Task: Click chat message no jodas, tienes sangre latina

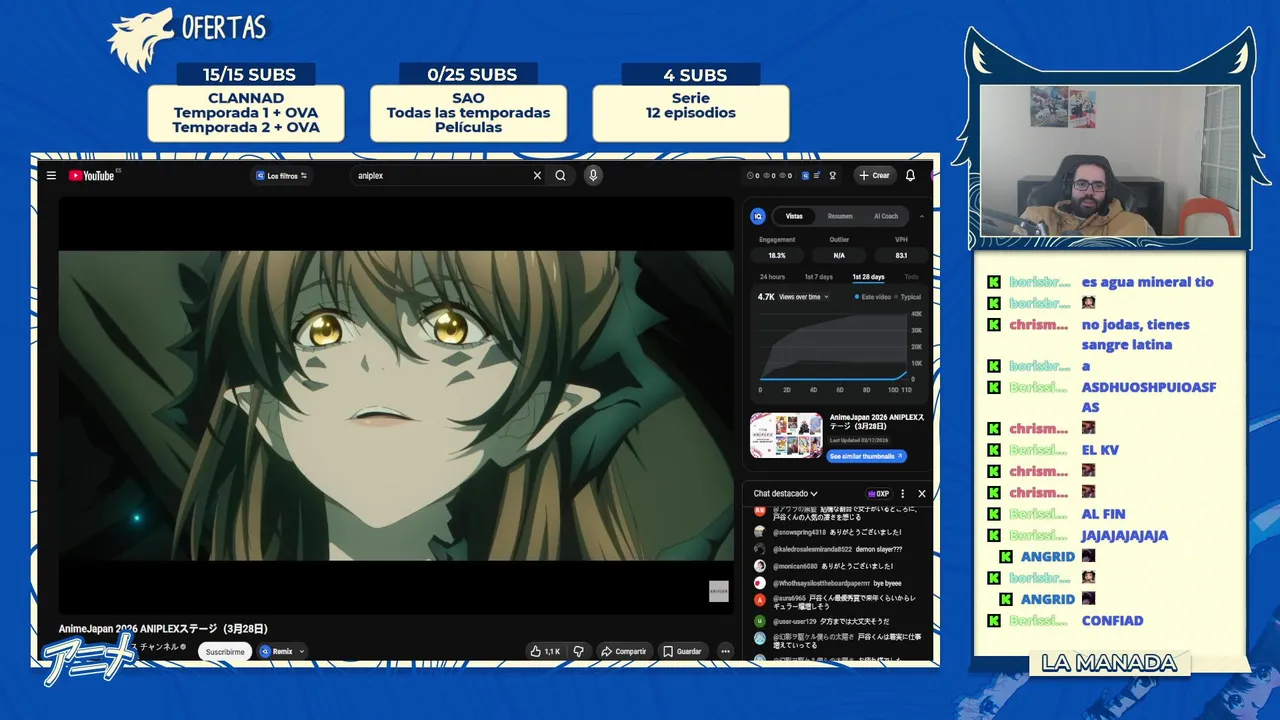Action: [x=1136, y=334]
